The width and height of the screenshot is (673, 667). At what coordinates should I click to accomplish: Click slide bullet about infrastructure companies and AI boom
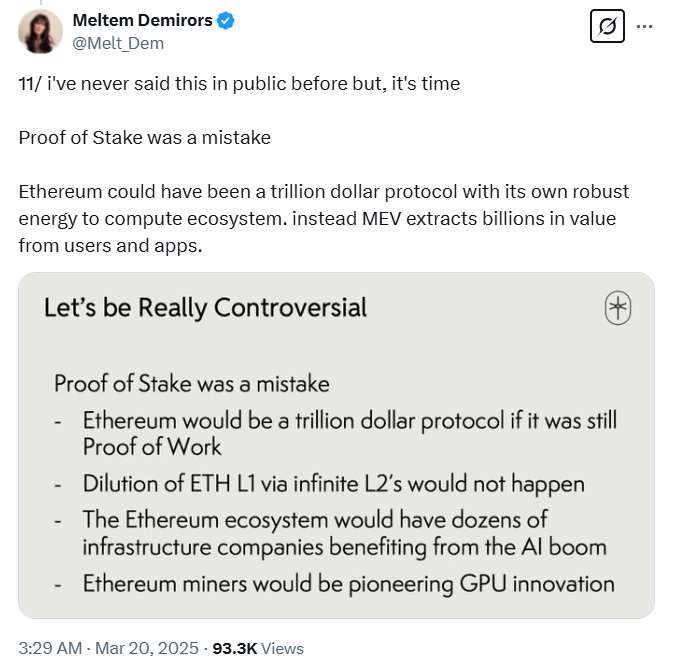click(x=344, y=533)
